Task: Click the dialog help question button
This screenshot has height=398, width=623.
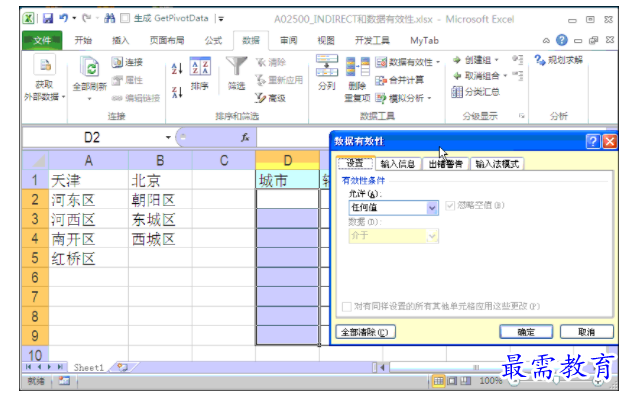Action: [x=593, y=141]
